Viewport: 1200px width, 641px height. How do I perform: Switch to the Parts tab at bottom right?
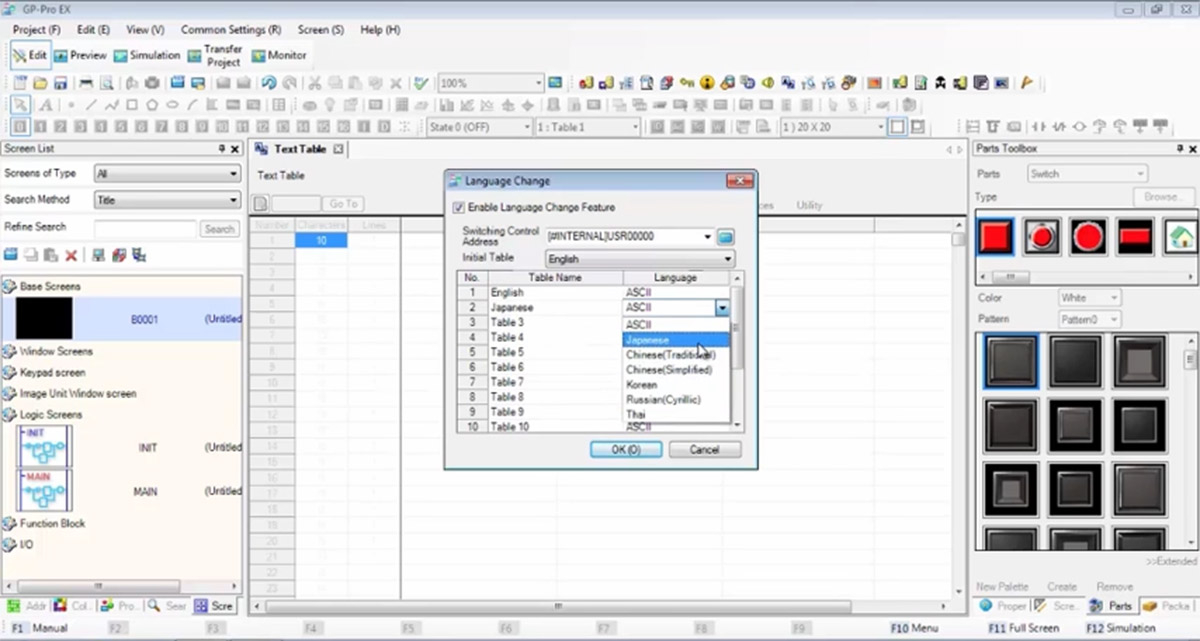(x=1111, y=606)
